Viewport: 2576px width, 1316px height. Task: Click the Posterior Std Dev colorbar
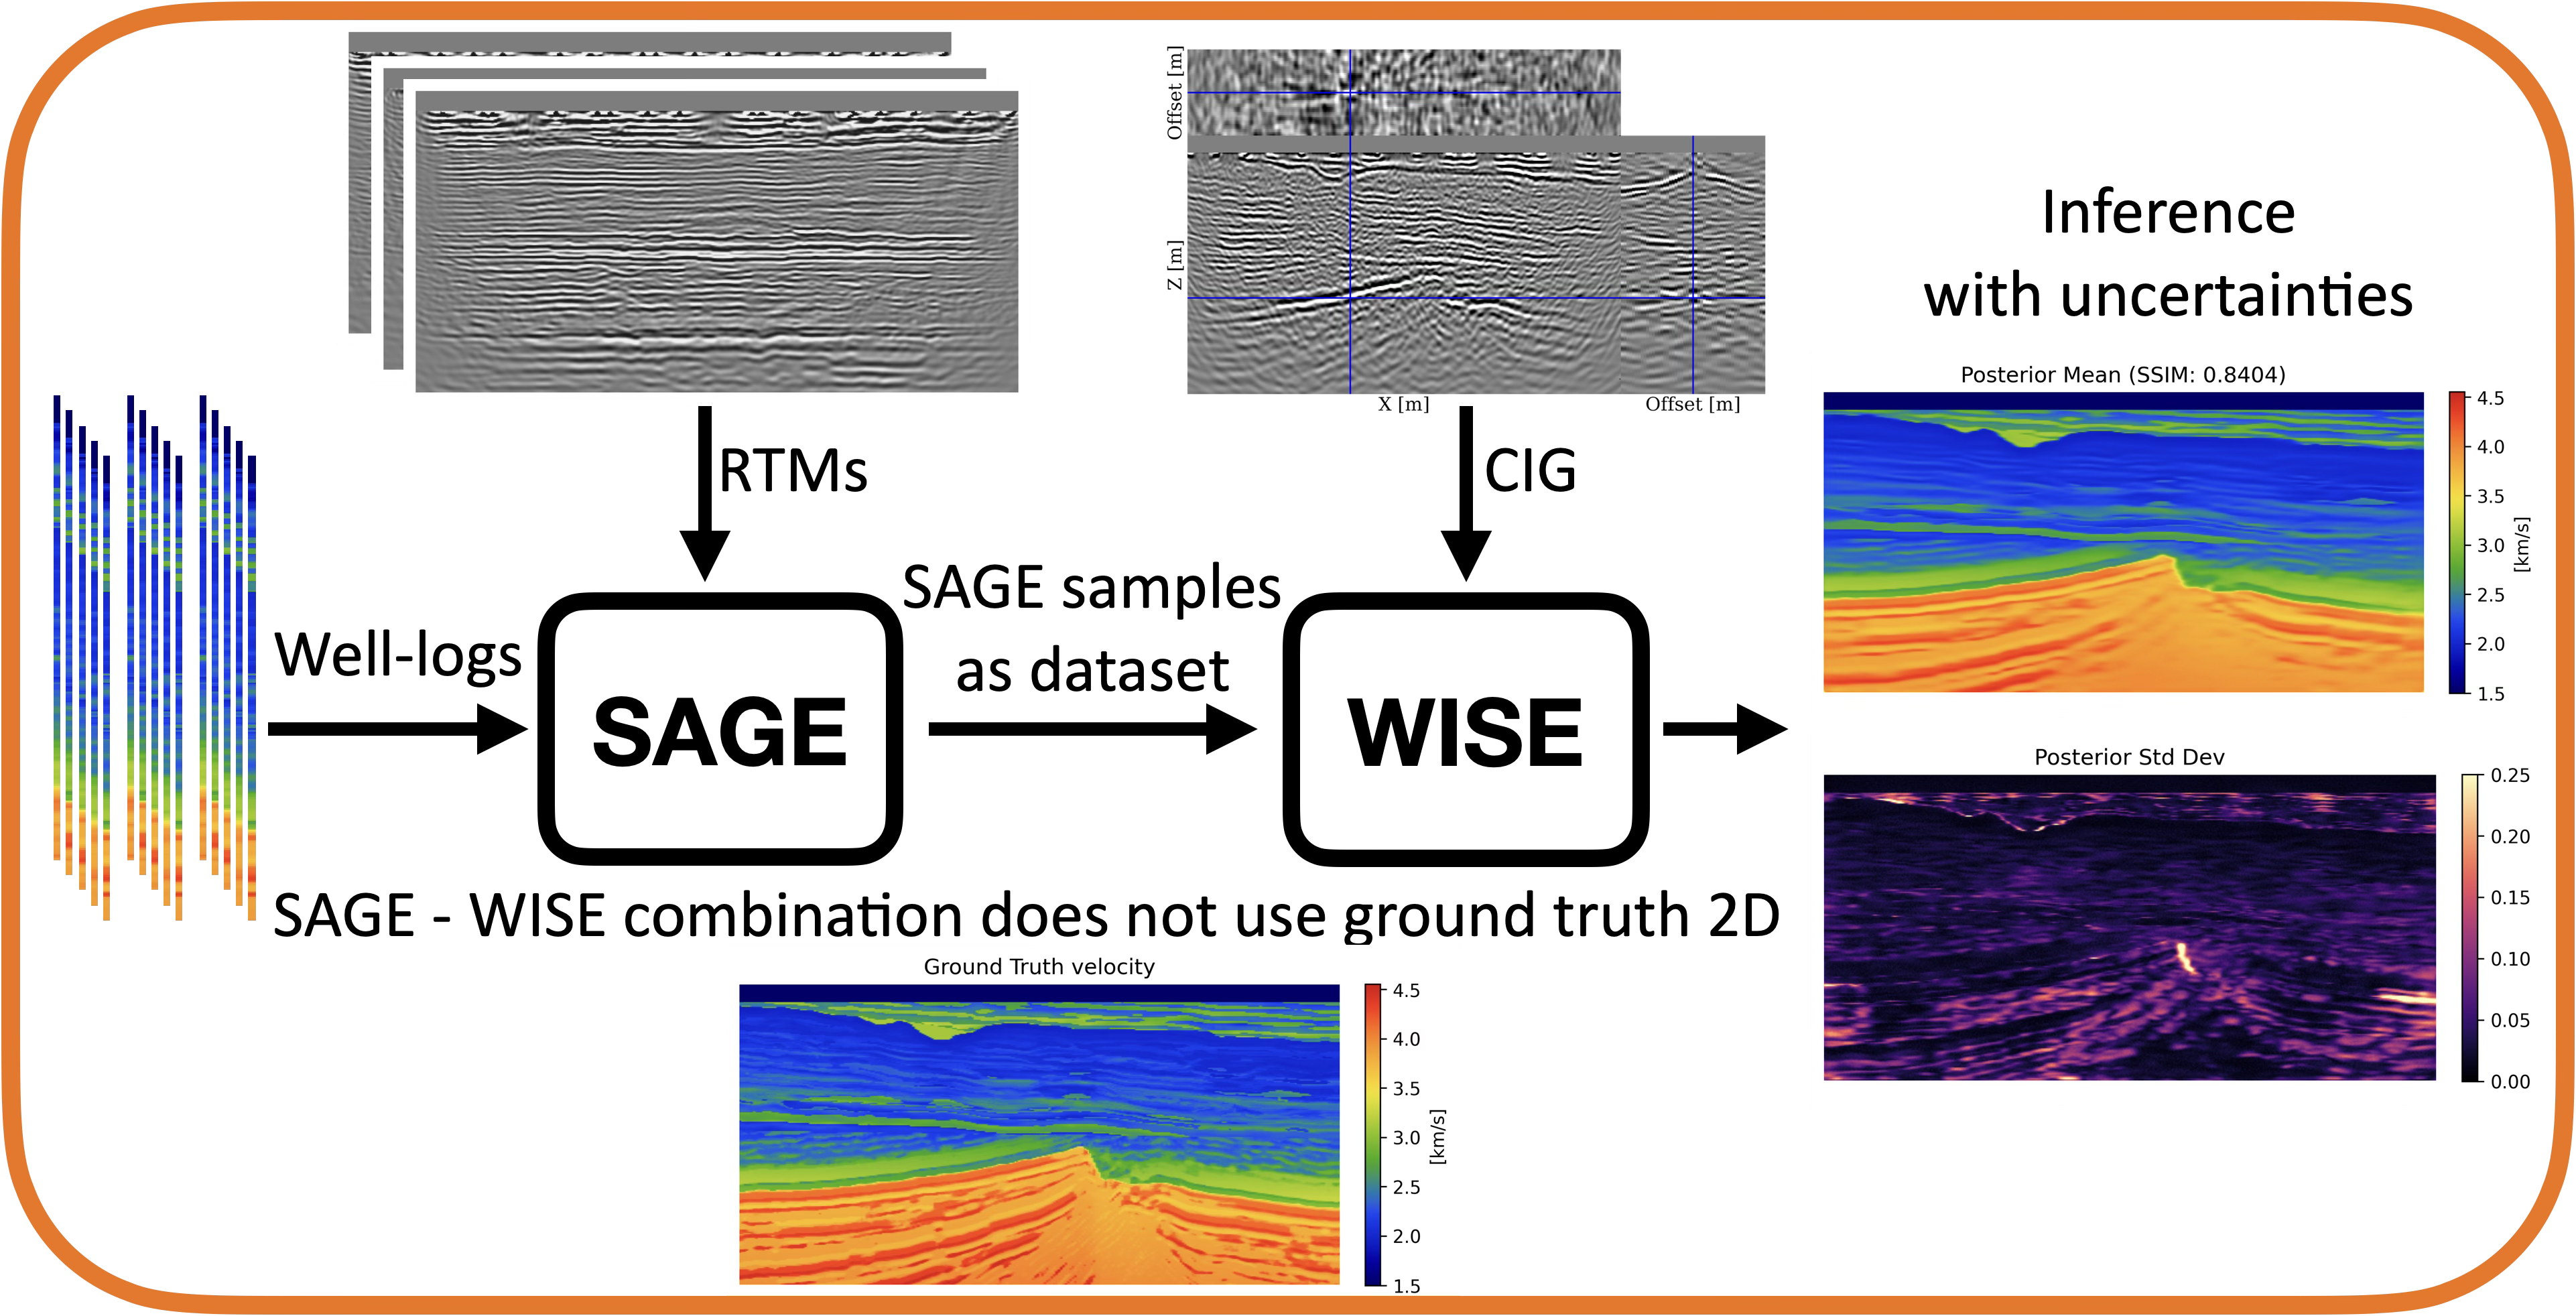click(x=2471, y=927)
